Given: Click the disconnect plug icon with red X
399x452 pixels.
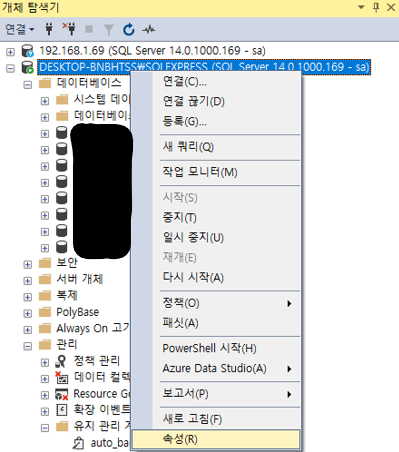Looking at the screenshot, I should pyautogui.click(x=69, y=29).
